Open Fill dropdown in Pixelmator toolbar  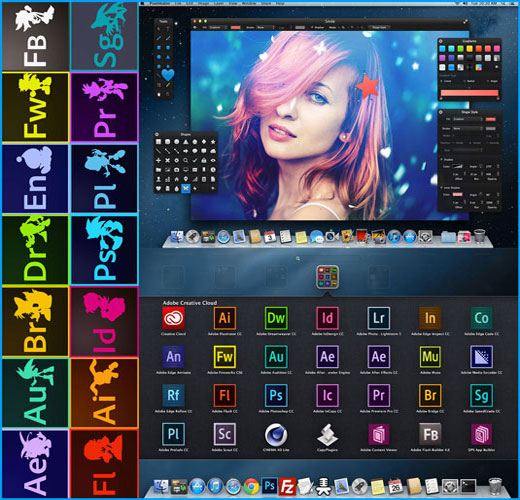click(218, 27)
